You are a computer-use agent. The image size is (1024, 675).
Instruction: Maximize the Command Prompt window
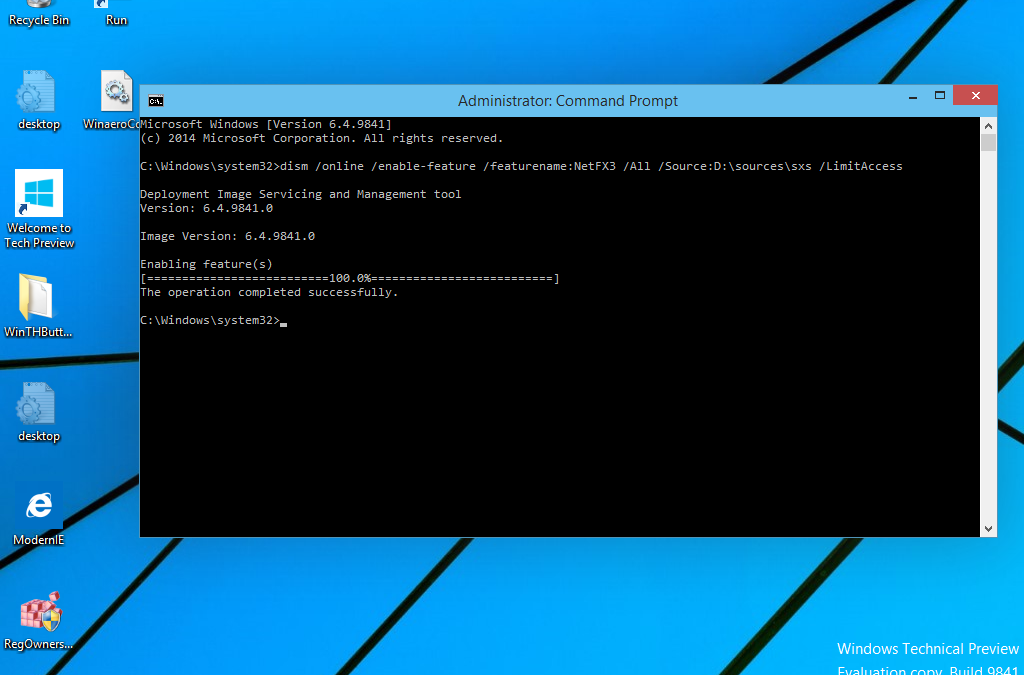(x=940, y=96)
